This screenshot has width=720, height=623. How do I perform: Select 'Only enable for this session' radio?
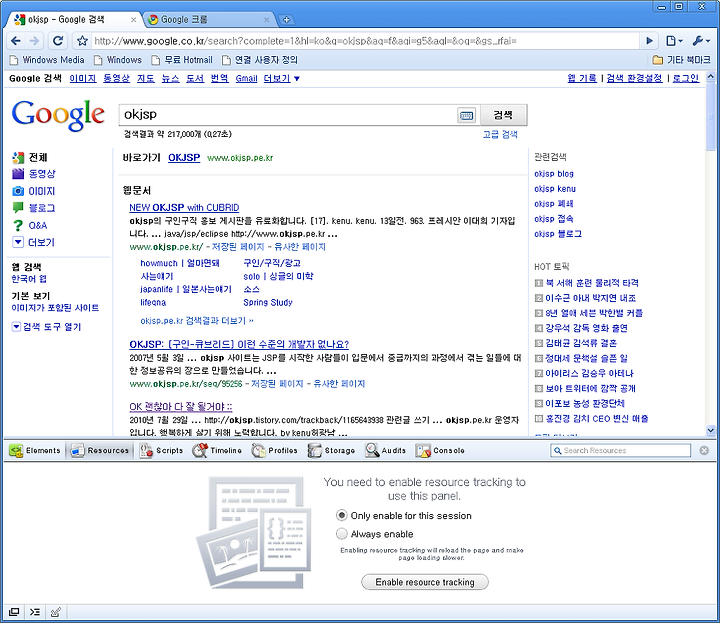[x=341, y=516]
